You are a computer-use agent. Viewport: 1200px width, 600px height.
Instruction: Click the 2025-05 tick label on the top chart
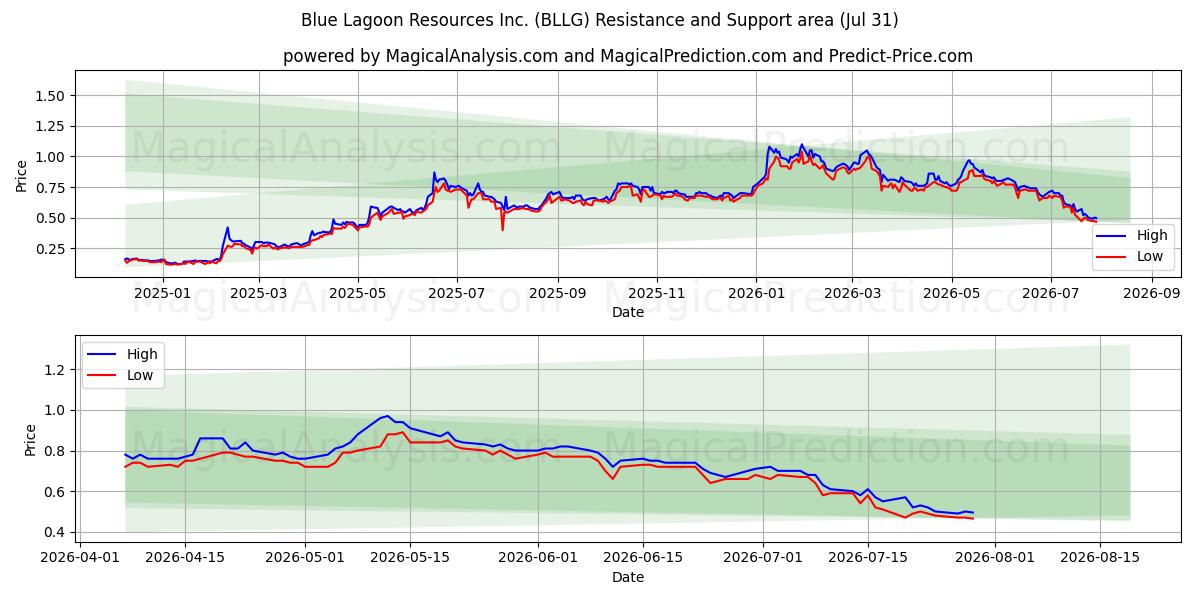[358, 294]
